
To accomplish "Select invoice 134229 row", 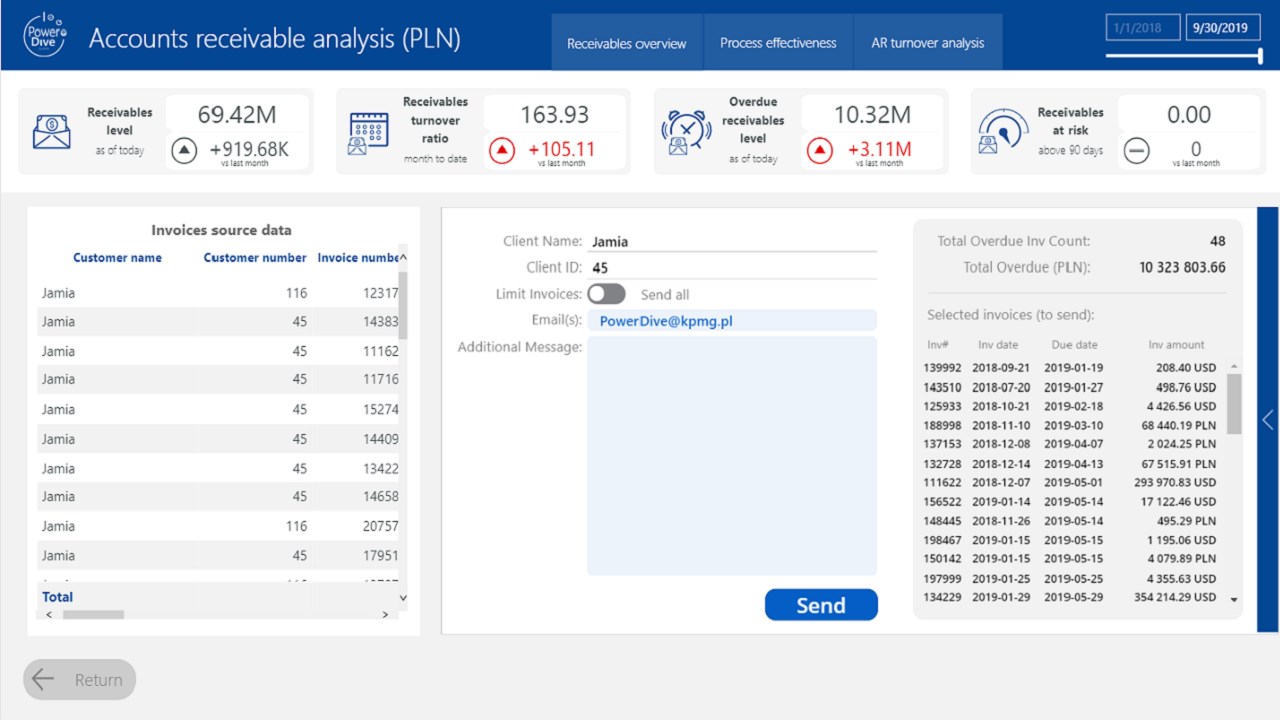I will 1070,597.
